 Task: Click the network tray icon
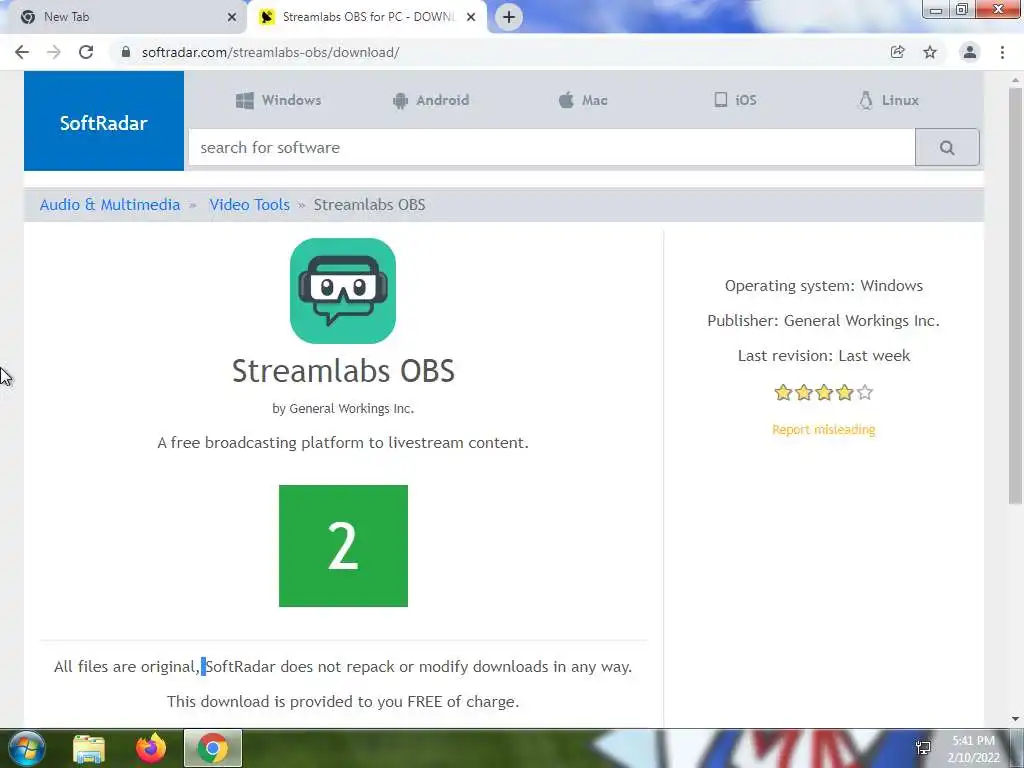point(923,748)
